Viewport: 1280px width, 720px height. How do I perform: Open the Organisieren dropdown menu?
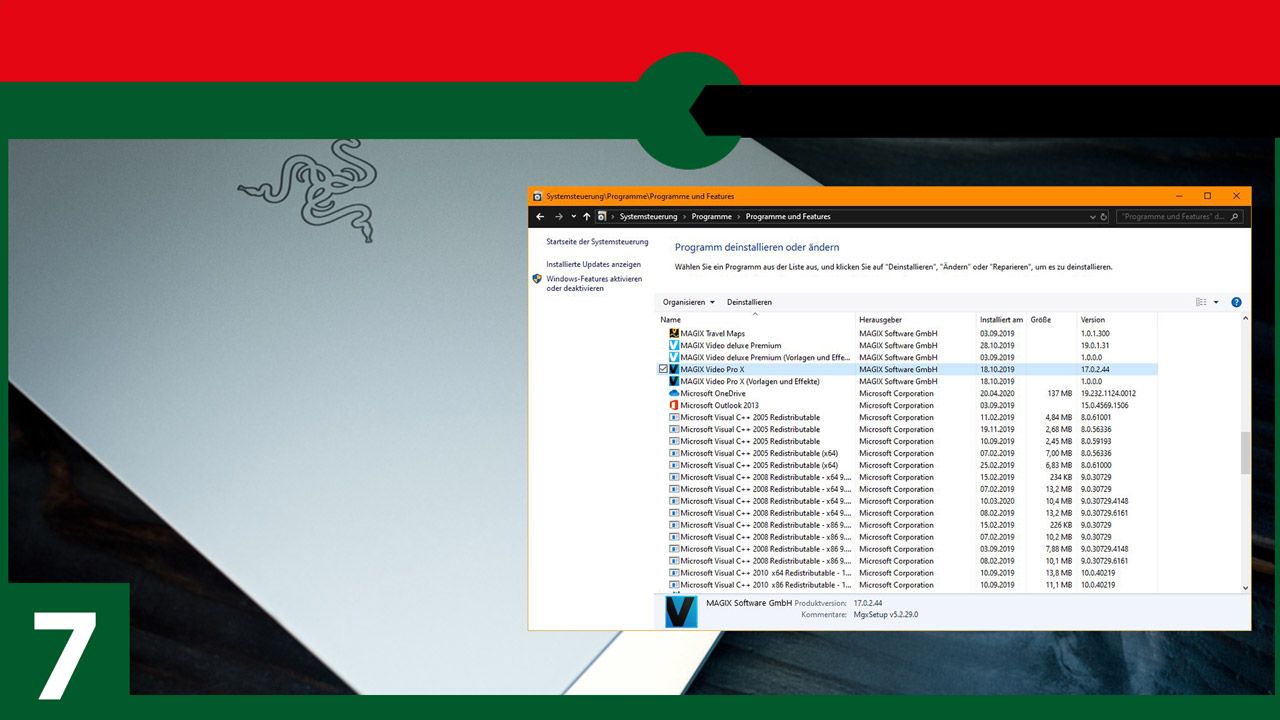coord(686,302)
